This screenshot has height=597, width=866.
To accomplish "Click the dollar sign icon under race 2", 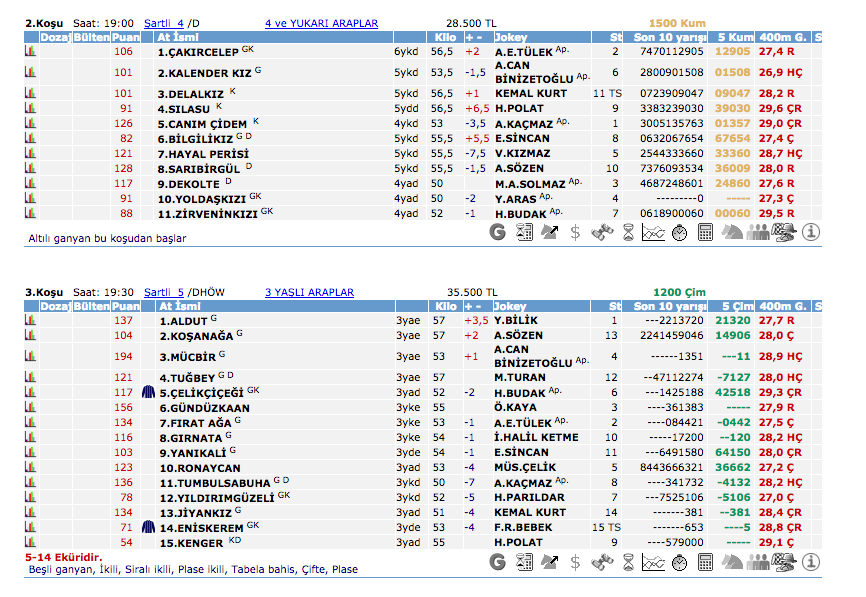I will 575,233.
